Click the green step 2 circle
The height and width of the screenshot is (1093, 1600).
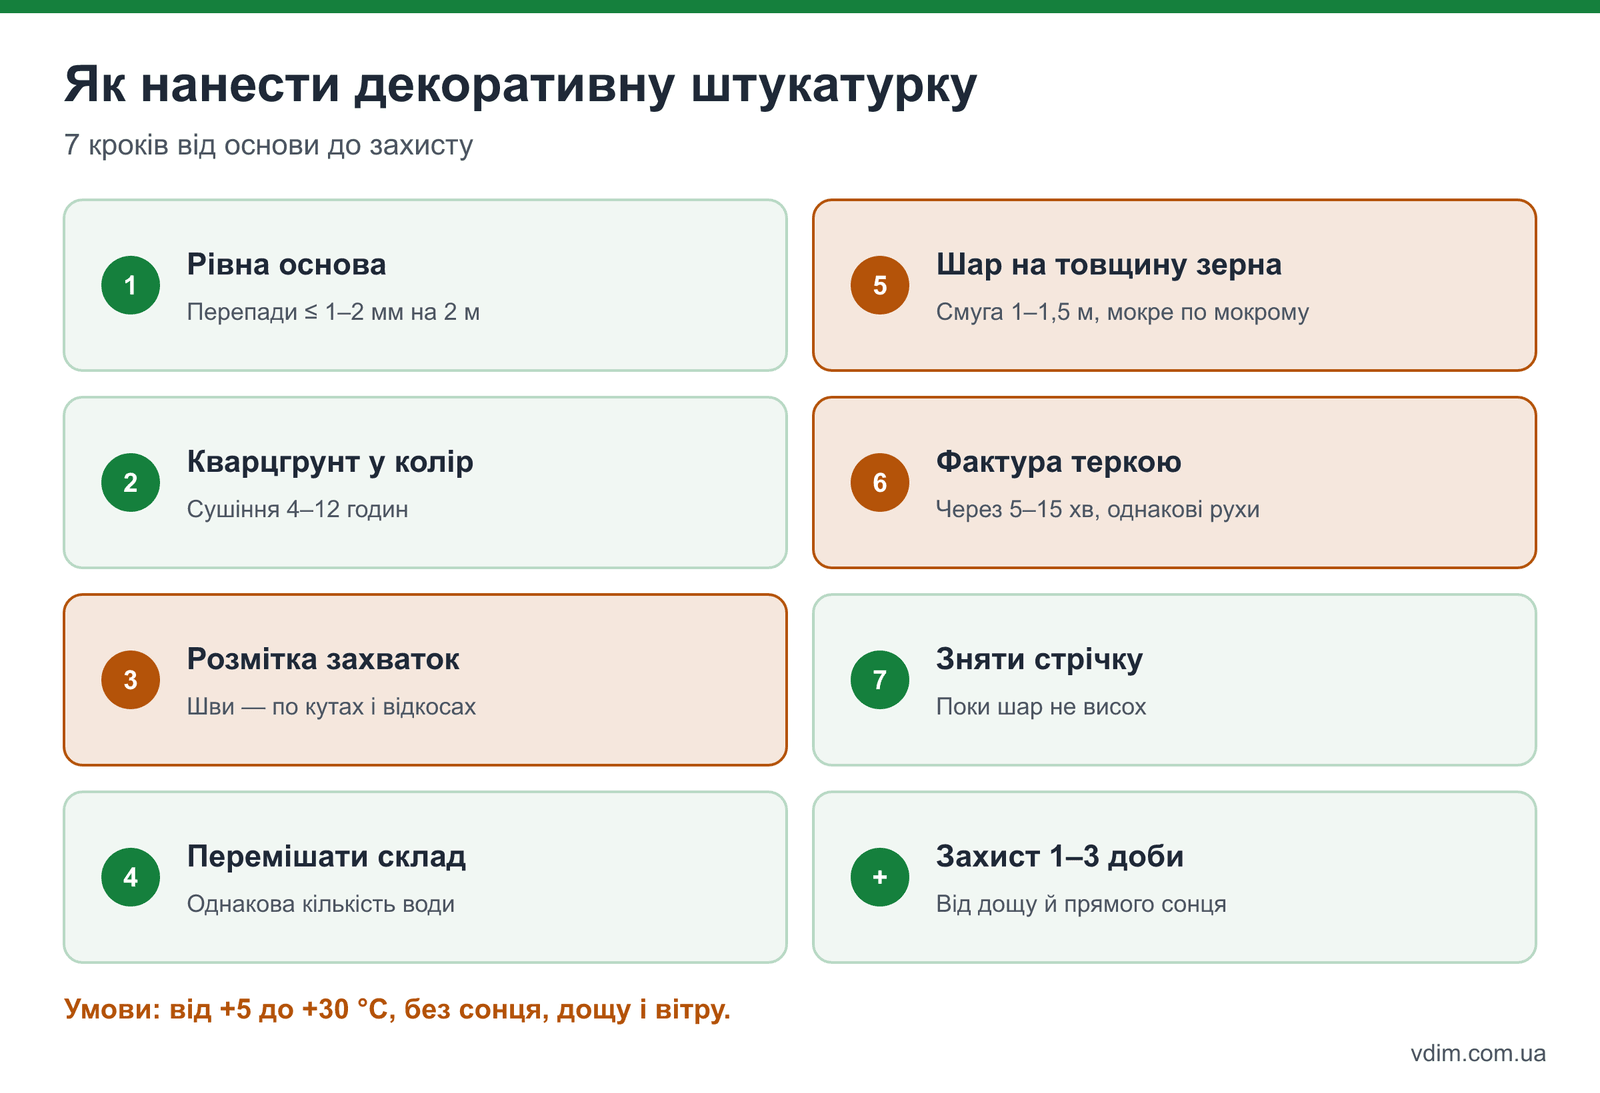131,482
